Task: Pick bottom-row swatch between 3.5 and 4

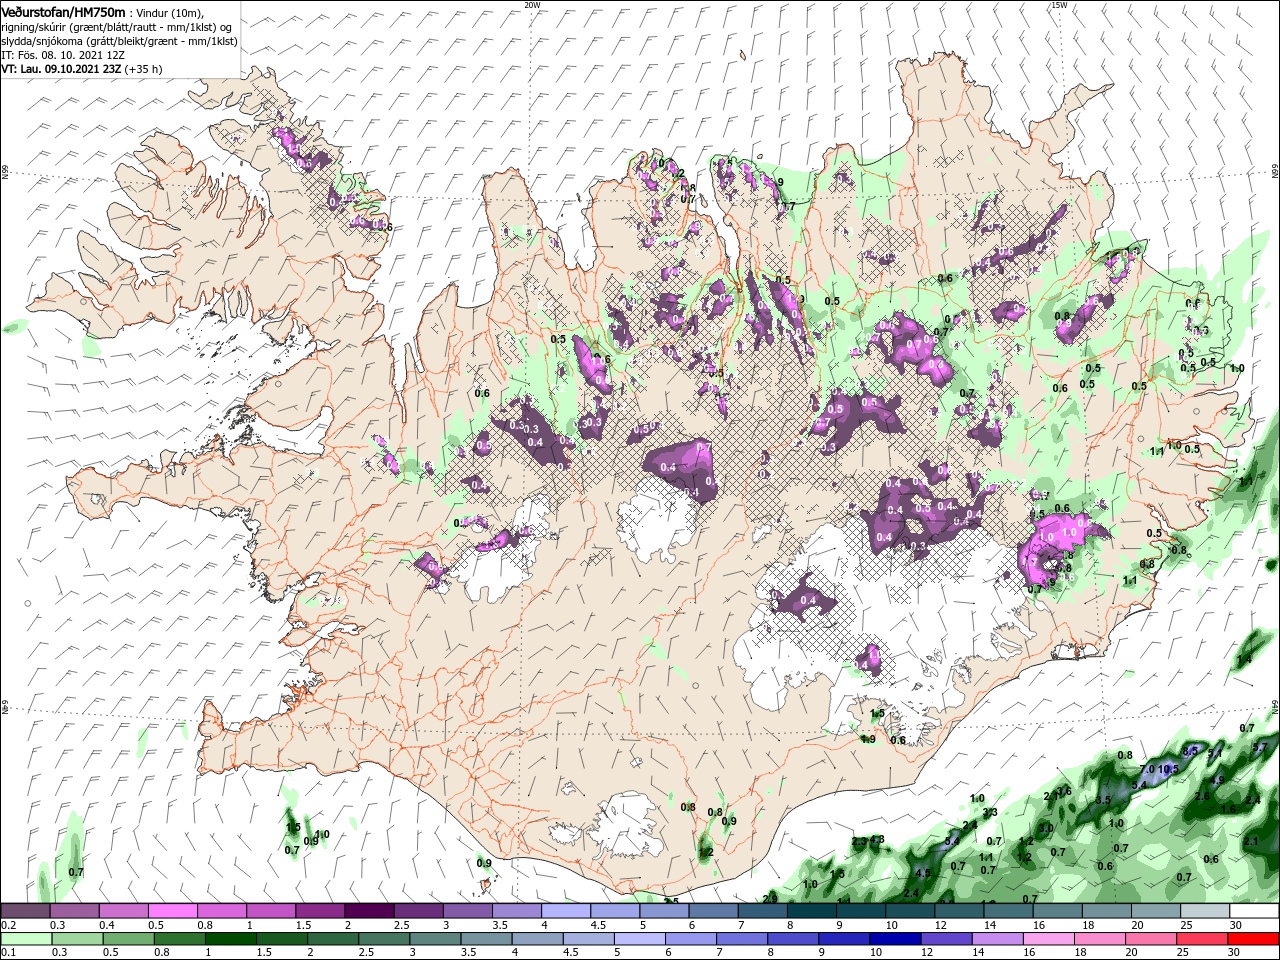Action: tap(485, 939)
